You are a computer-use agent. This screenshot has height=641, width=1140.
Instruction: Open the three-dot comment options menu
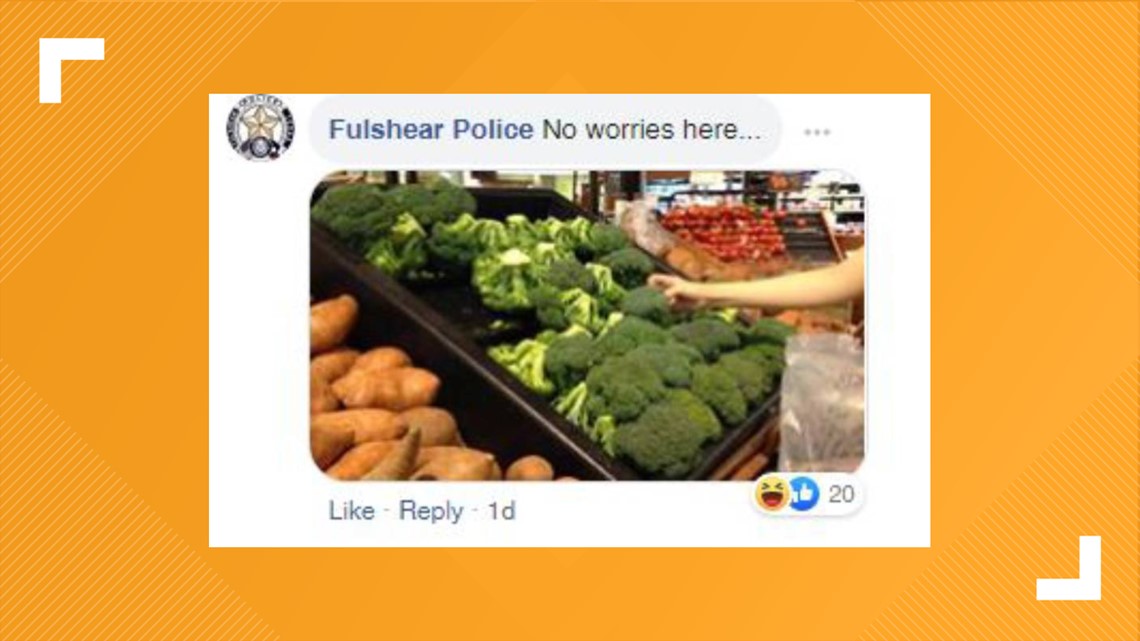816,132
